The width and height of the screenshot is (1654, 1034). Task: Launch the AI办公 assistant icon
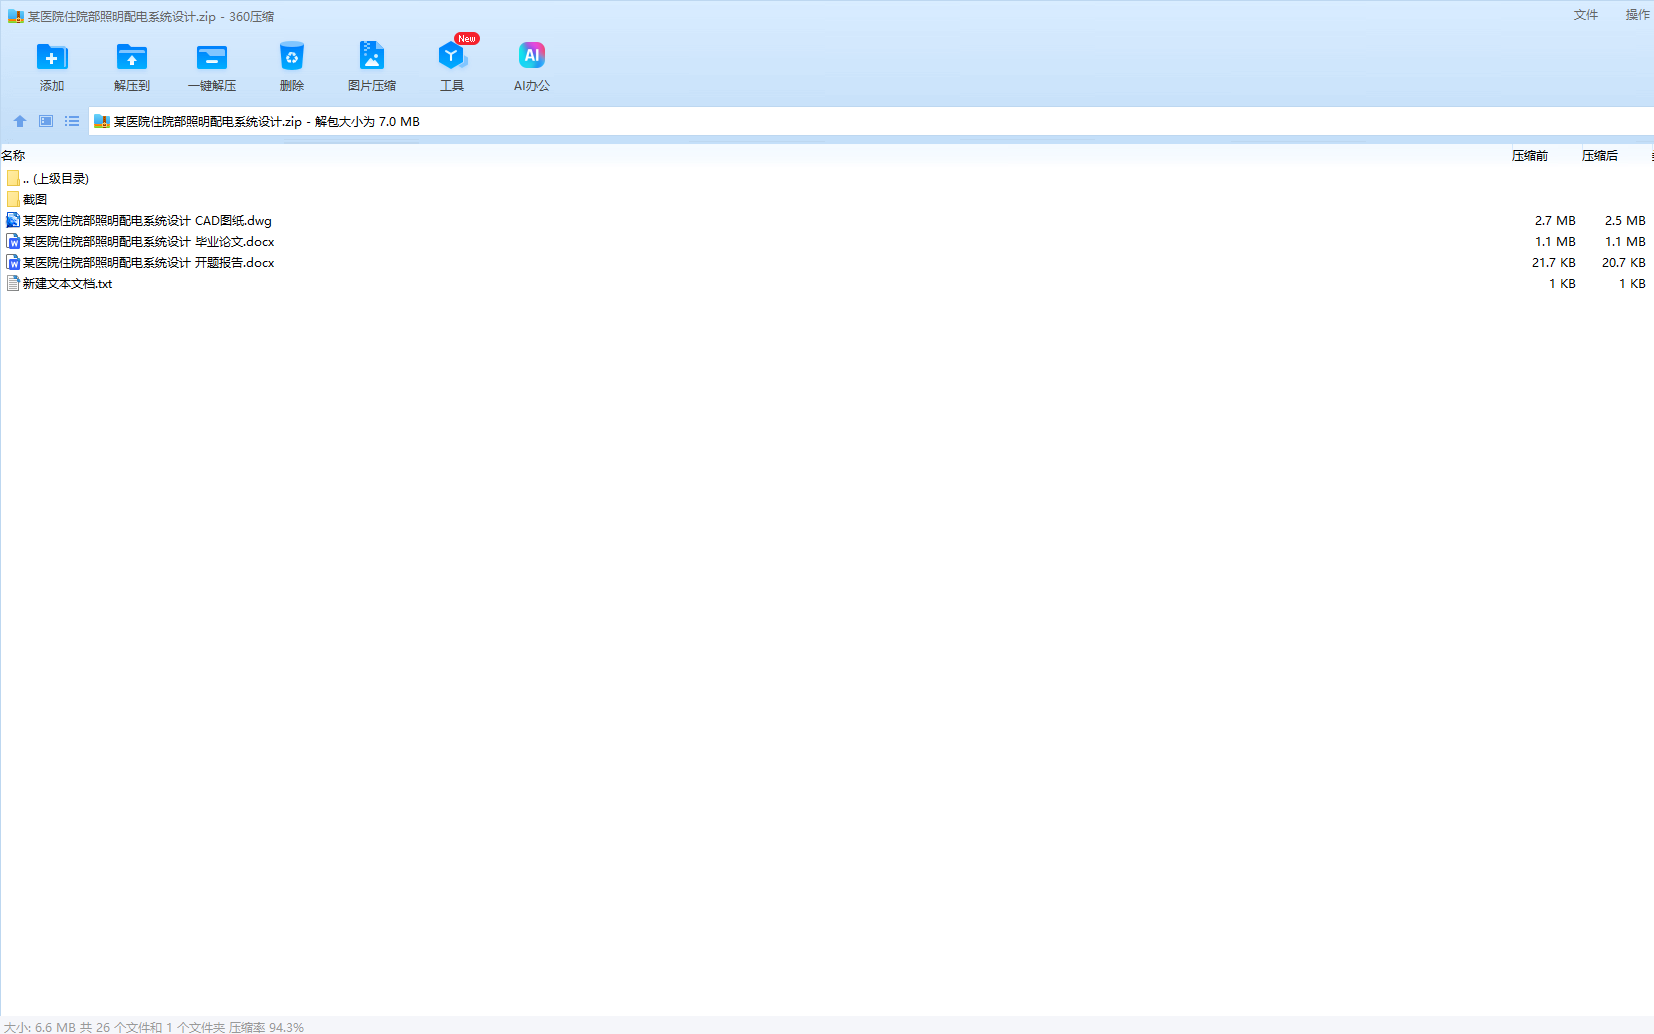tap(532, 55)
